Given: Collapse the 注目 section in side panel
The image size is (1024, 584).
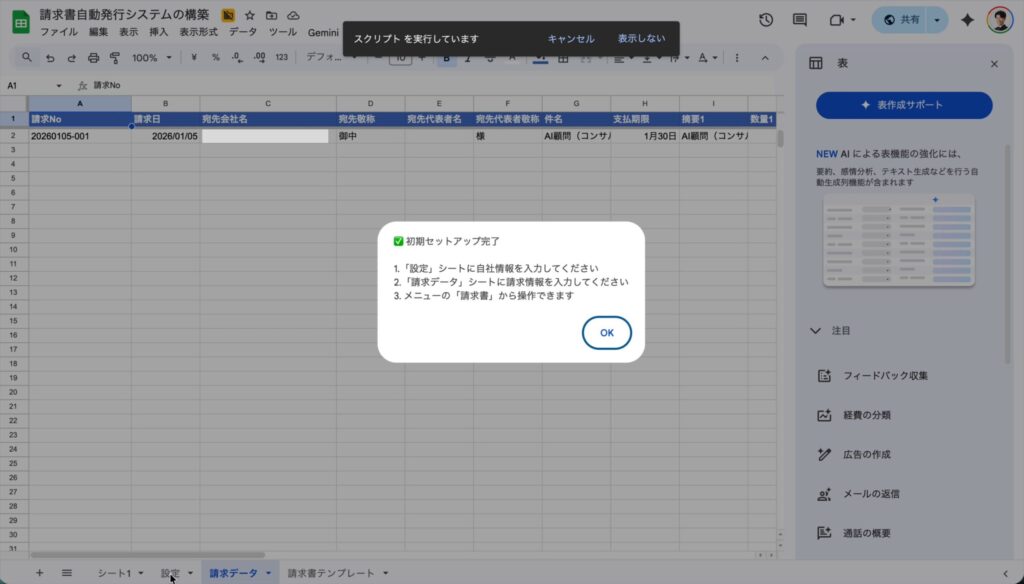Looking at the screenshot, I should pyautogui.click(x=815, y=330).
